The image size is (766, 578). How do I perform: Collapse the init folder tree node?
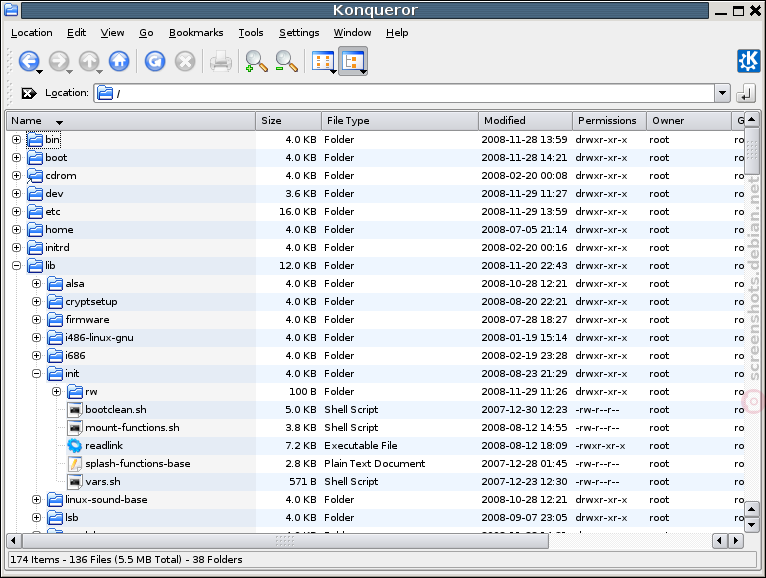pyautogui.click(x=37, y=374)
